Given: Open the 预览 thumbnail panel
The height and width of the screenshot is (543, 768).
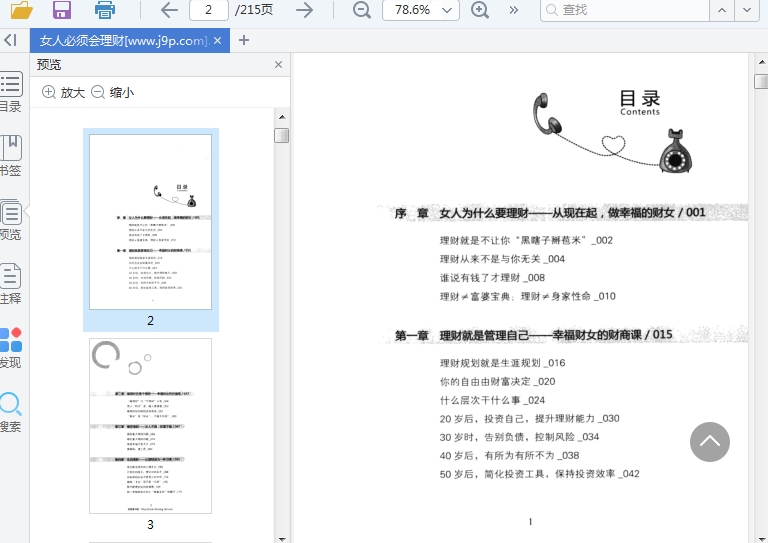Looking at the screenshot, I should click(11, 220).
